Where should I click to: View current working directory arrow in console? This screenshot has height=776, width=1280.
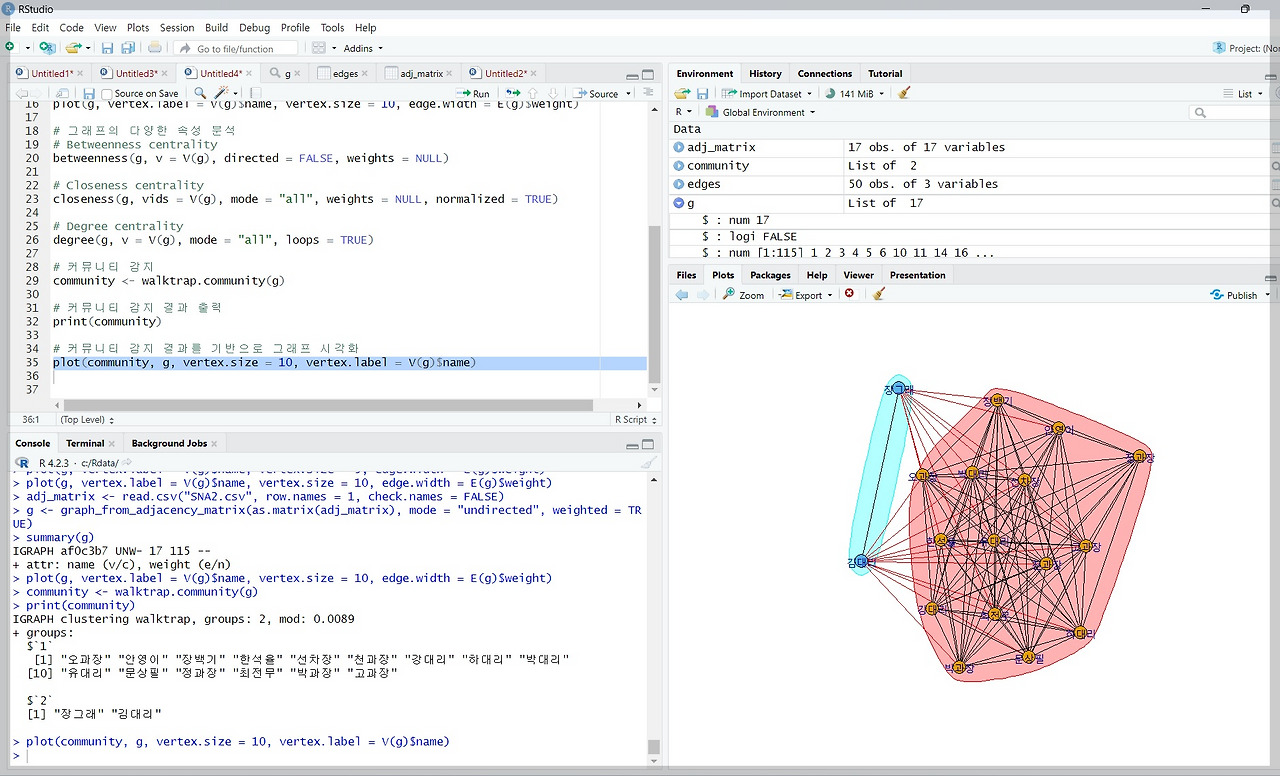[x=128, y=463]
